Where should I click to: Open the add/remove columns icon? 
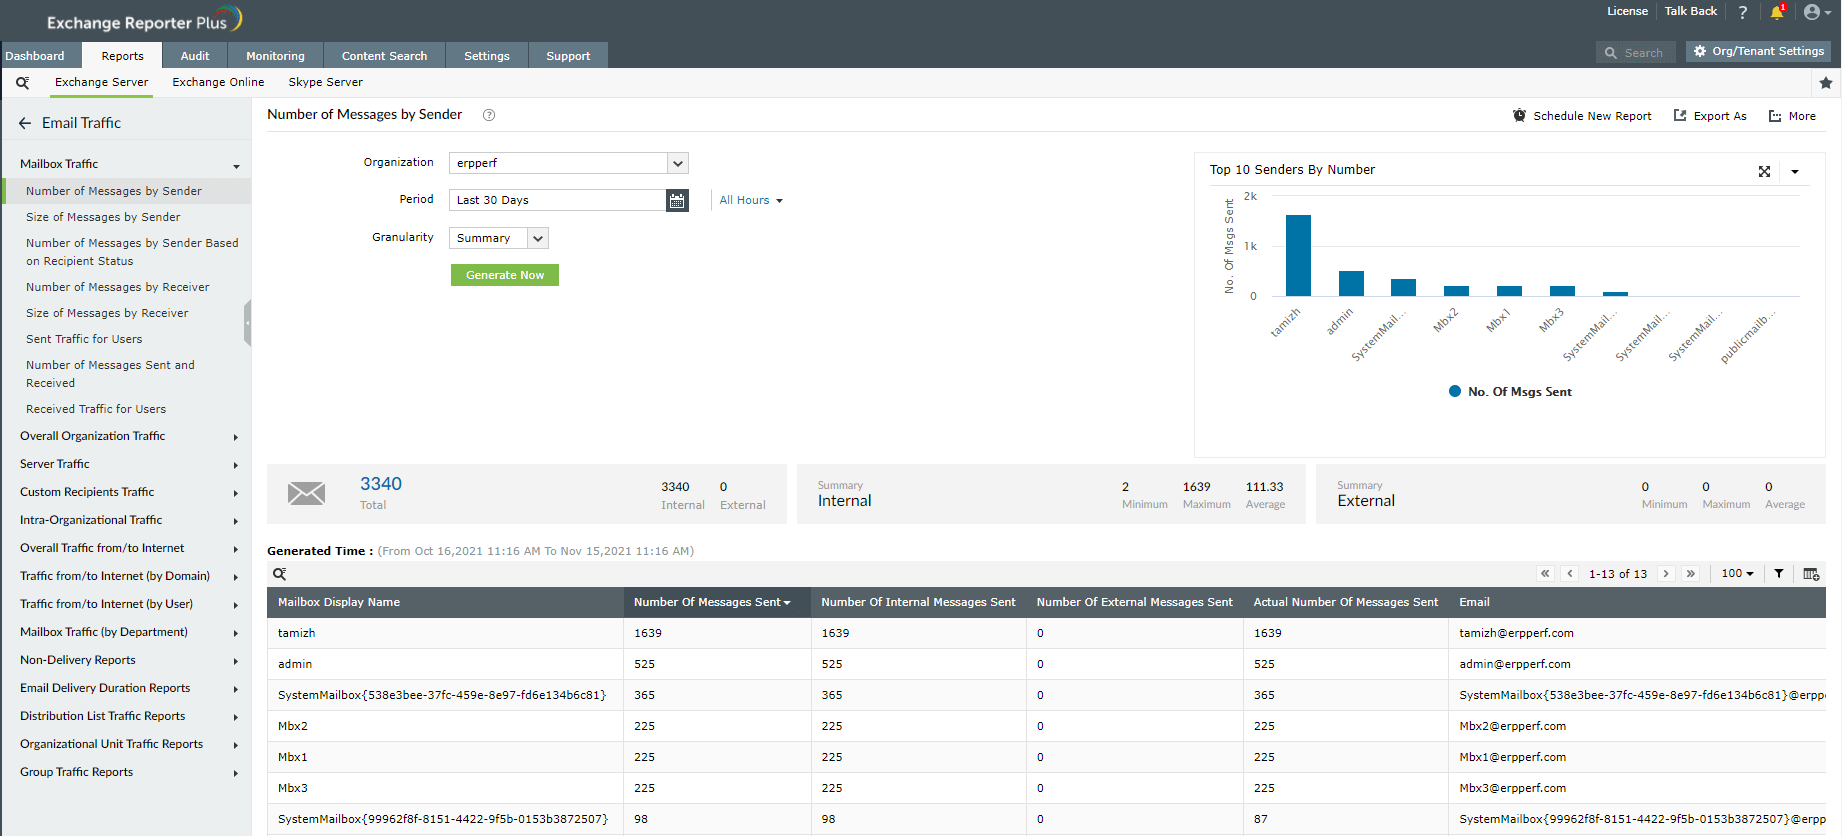point(1810,574)
